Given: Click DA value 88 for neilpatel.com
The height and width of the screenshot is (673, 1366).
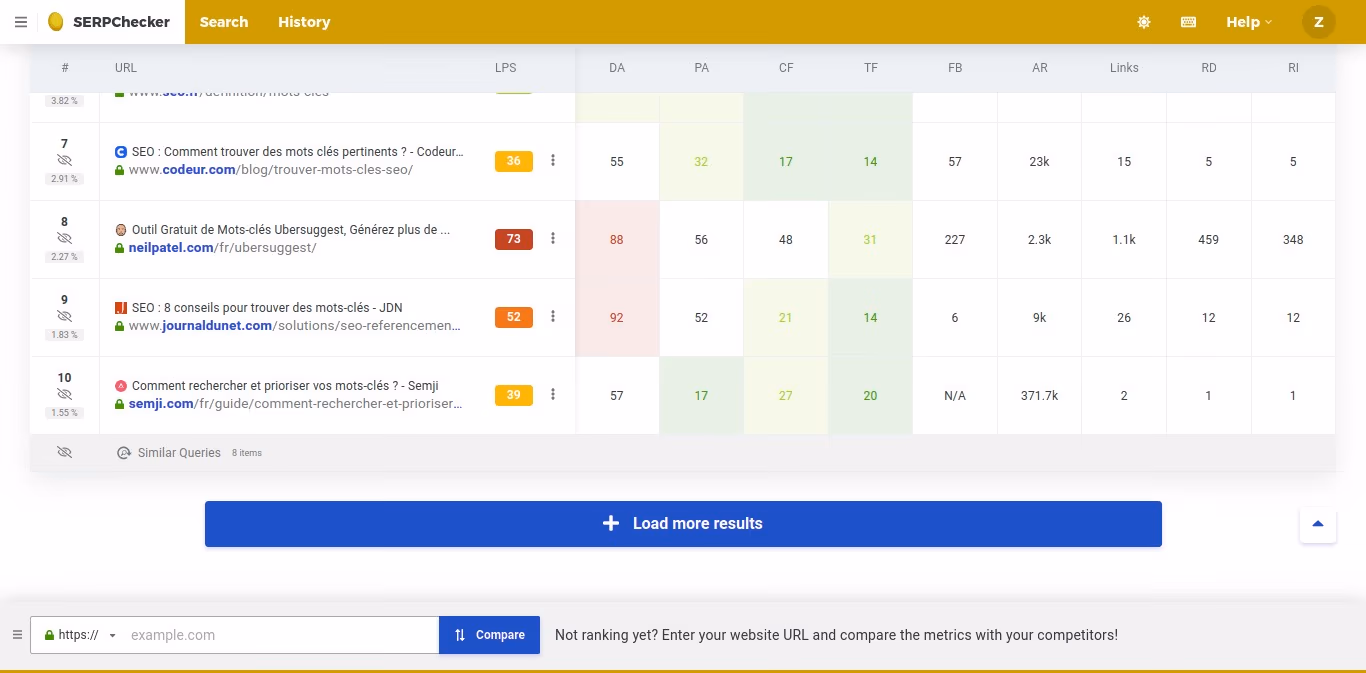Looking at the screenshot, I should (x=617, y=240).
